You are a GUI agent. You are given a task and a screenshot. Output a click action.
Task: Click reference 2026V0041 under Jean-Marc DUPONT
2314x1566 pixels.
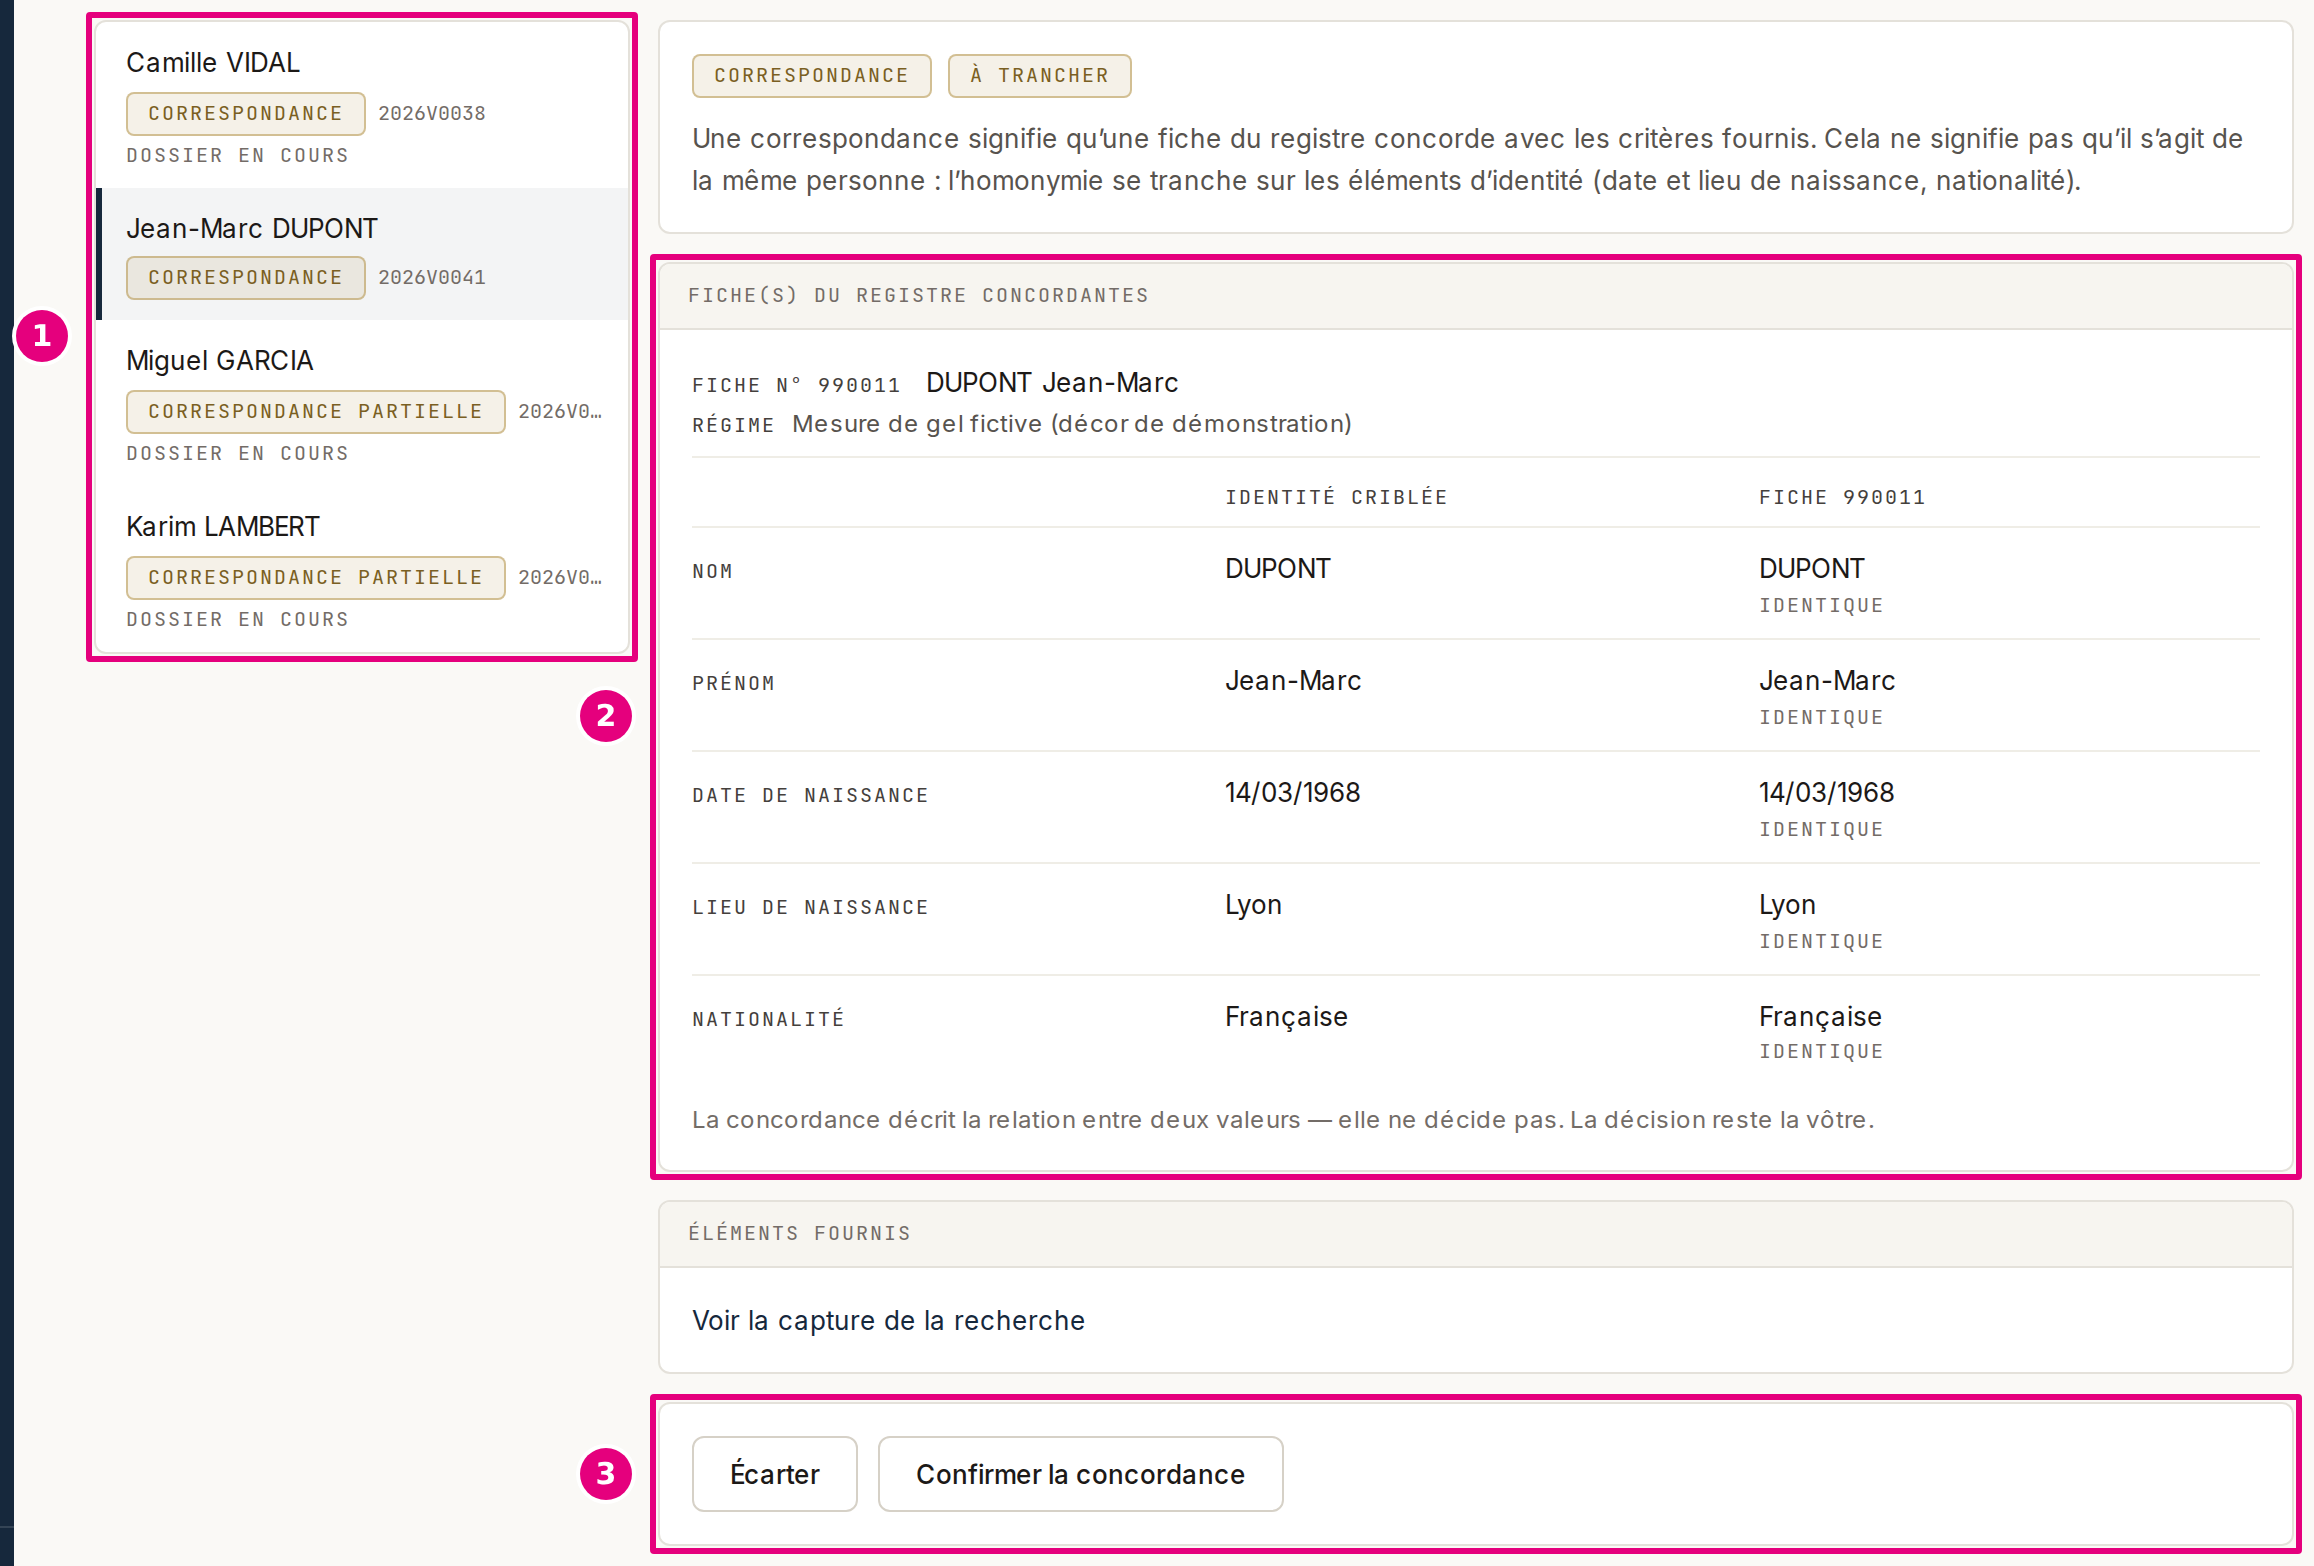click(x=432, y=278)
